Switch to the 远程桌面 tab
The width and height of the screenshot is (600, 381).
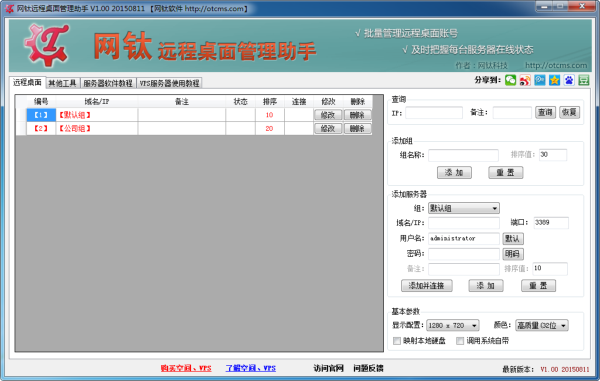pos(27,82)
